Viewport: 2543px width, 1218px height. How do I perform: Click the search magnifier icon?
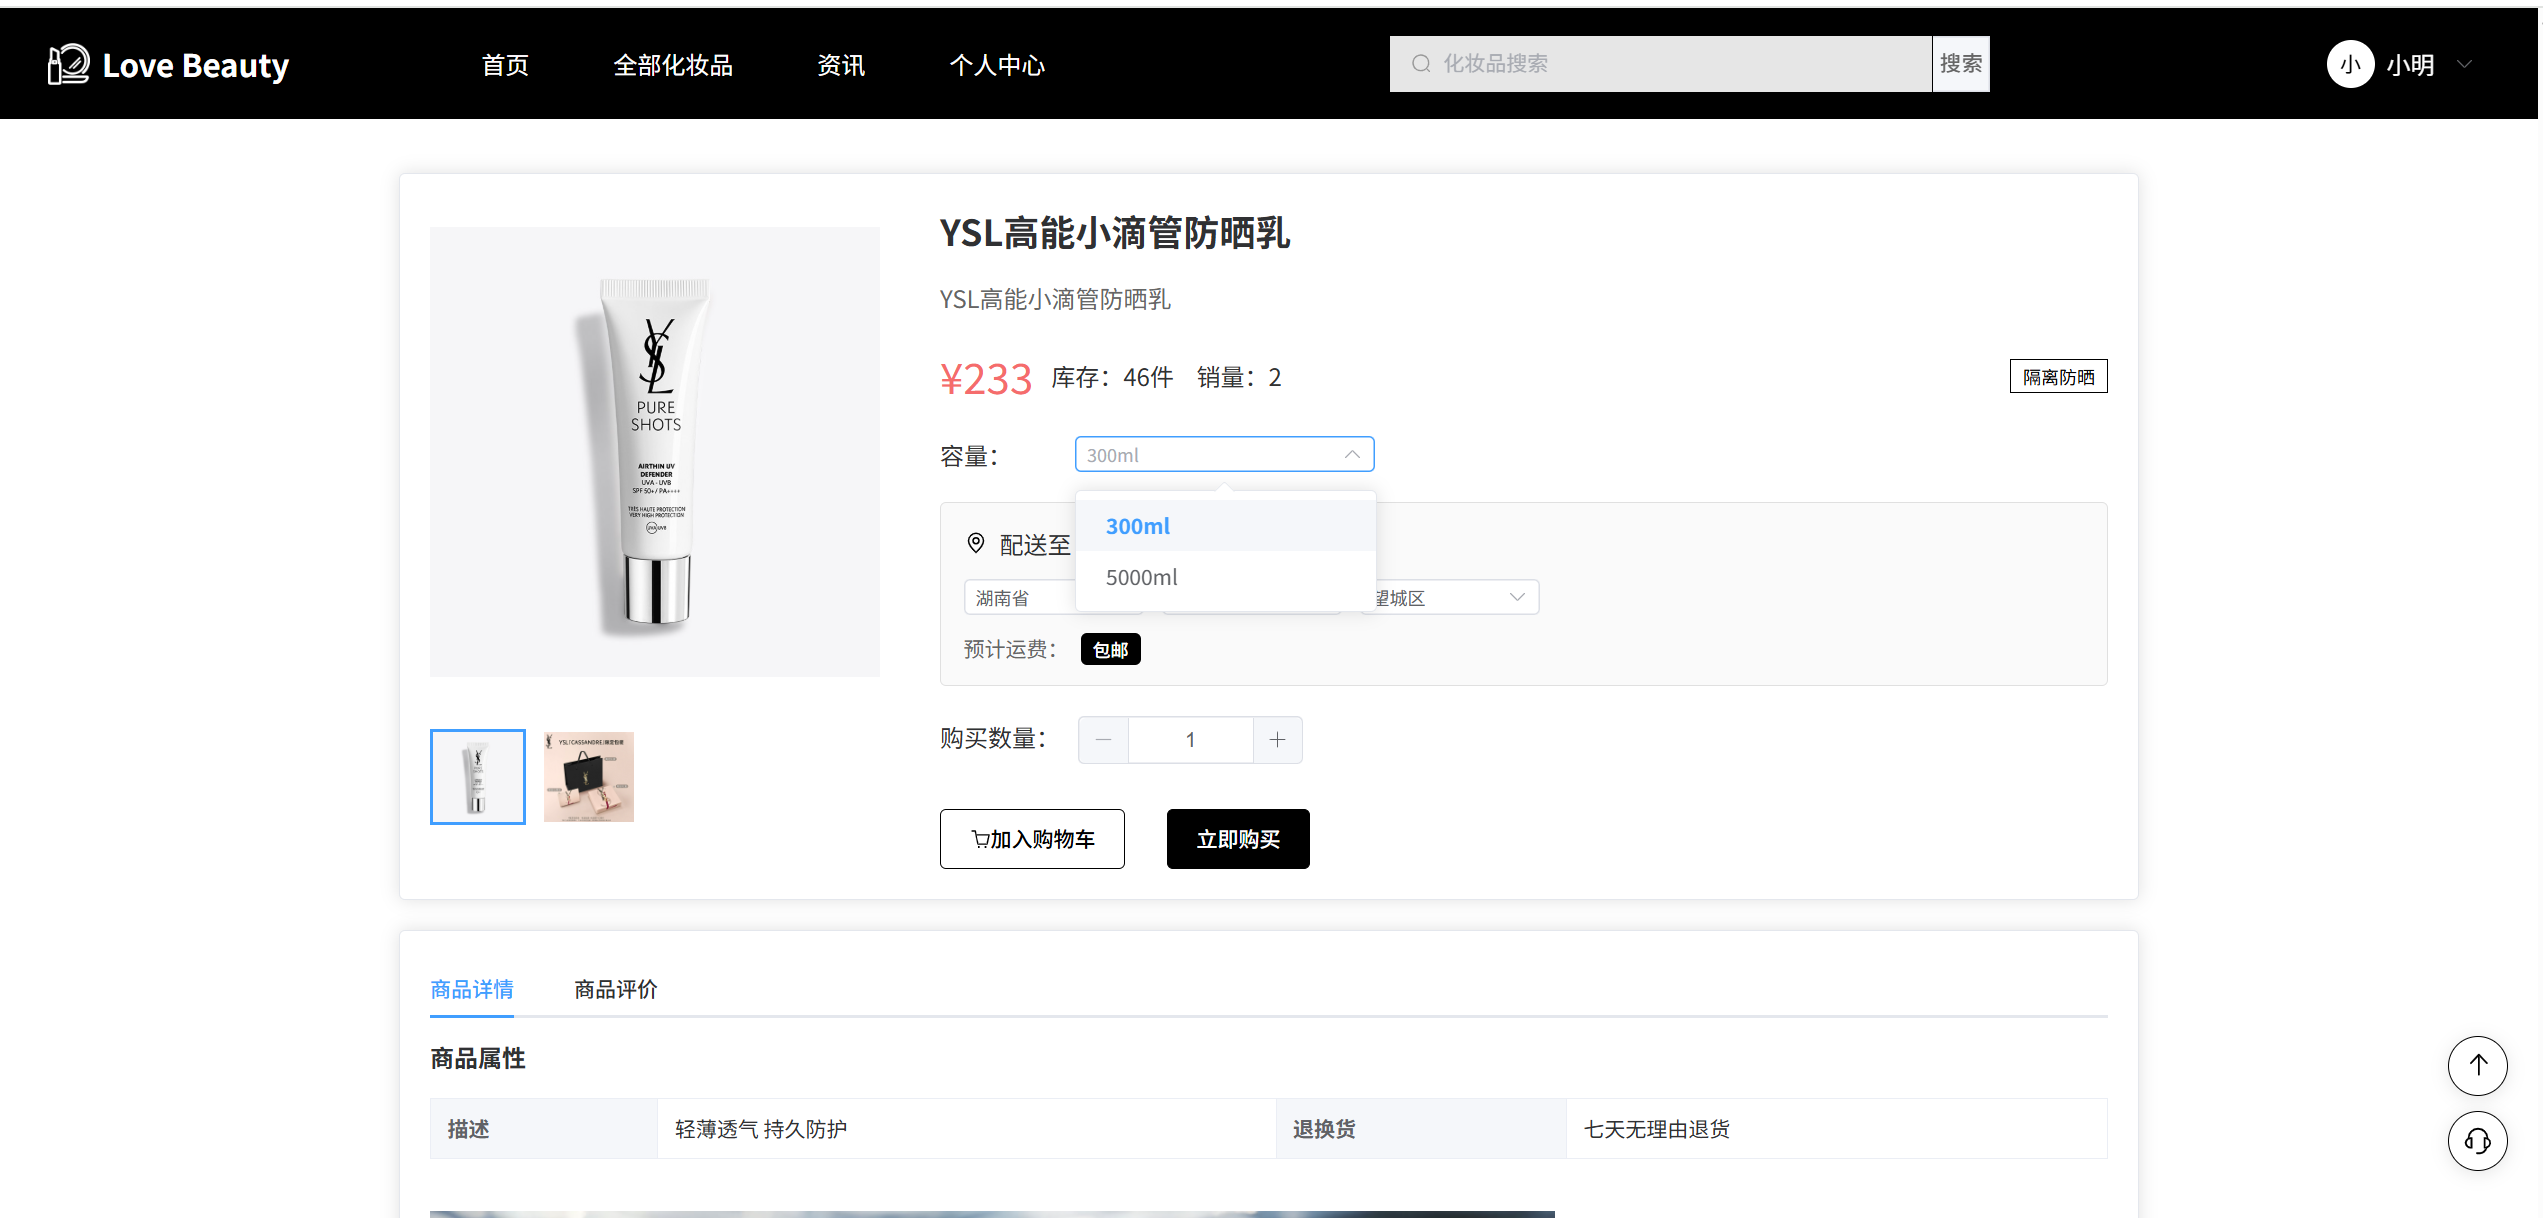click(x=1420, y=64)
